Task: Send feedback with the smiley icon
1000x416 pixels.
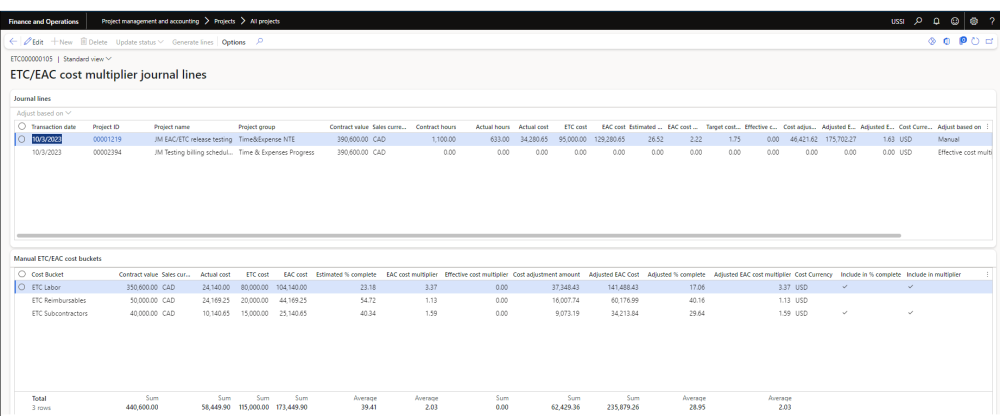Action: (954, 21)
